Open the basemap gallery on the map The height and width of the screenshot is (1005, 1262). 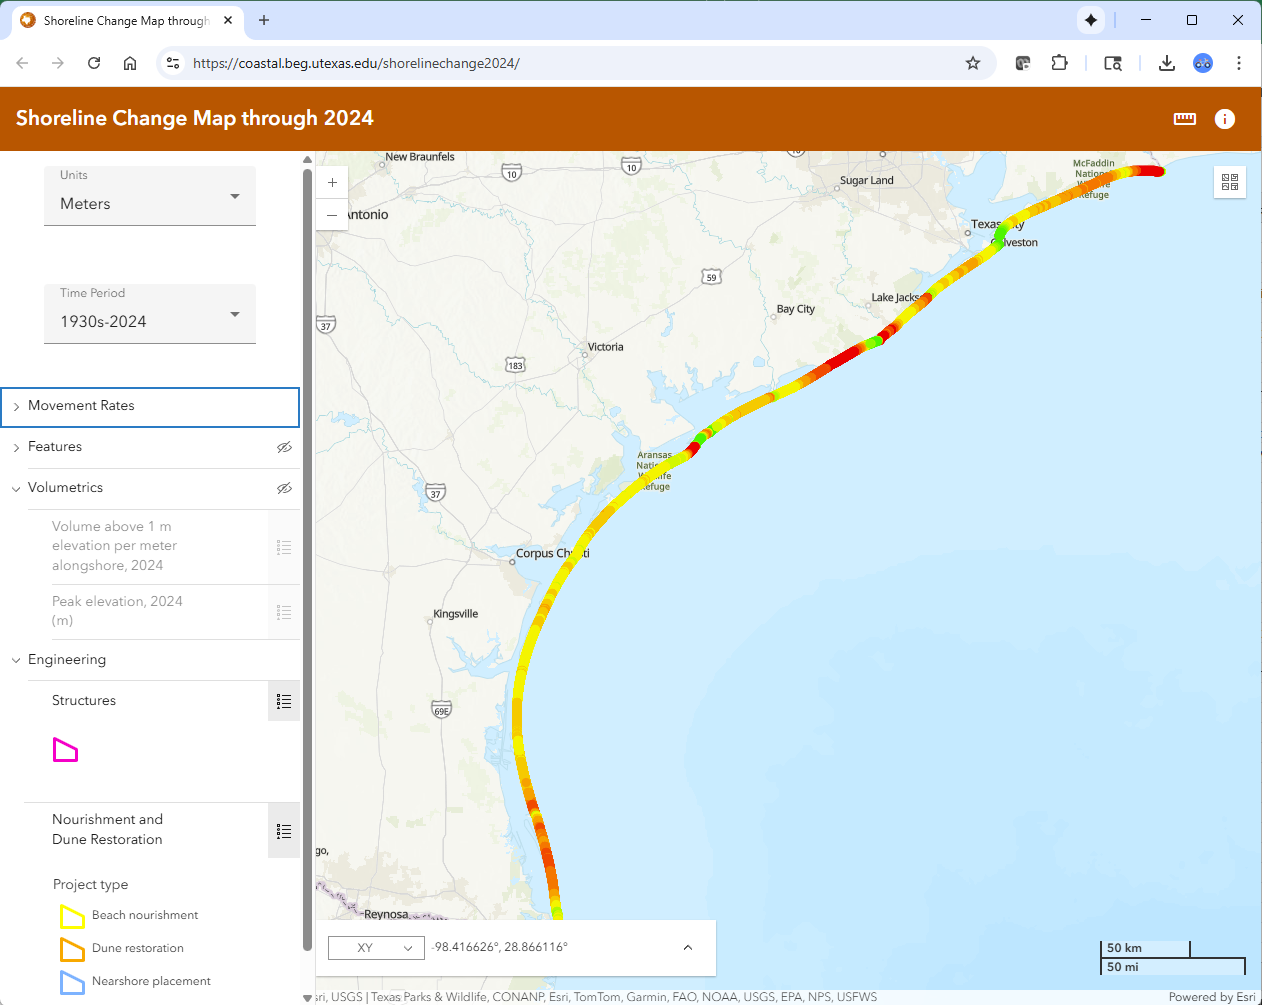[1230, 182]
